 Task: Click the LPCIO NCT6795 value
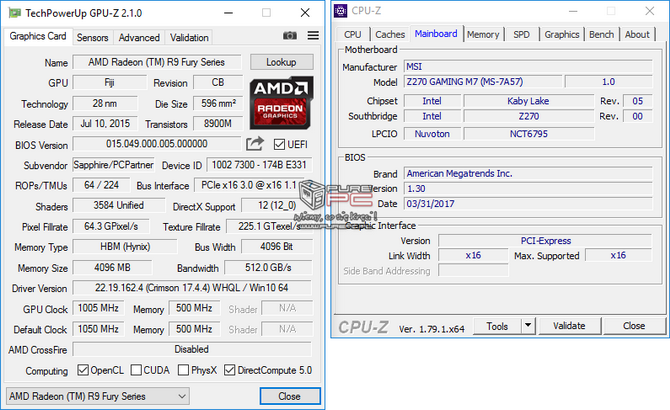[x=529, y=134]
